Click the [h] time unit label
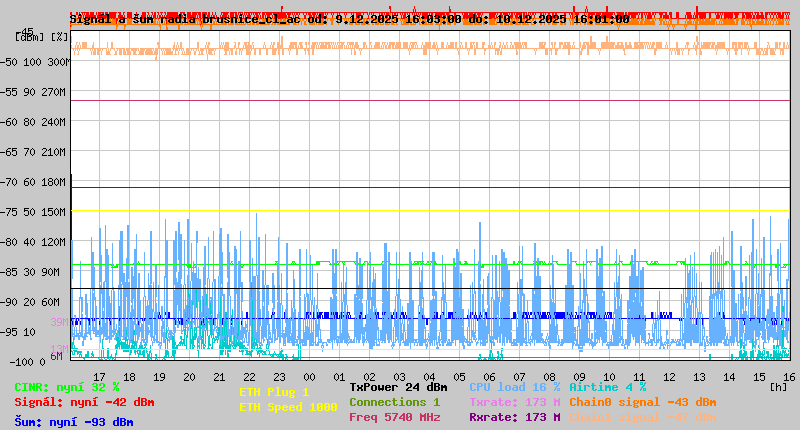 (x=778, y=387)
